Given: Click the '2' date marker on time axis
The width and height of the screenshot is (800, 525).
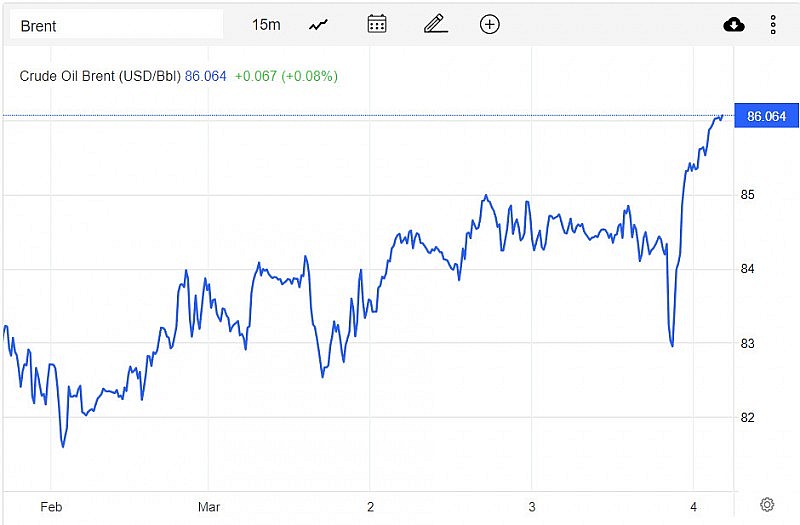Looking at the screenshot, I should pos(370,506).
